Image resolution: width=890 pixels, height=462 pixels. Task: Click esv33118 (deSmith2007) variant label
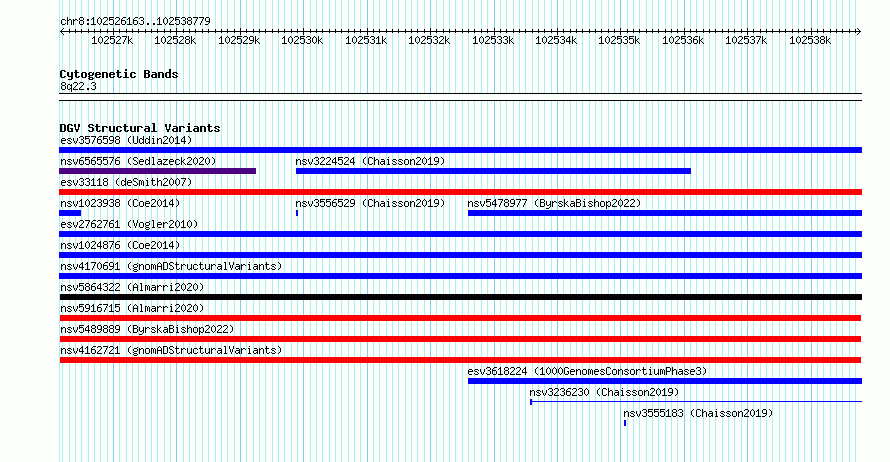(x=126, y=182)
